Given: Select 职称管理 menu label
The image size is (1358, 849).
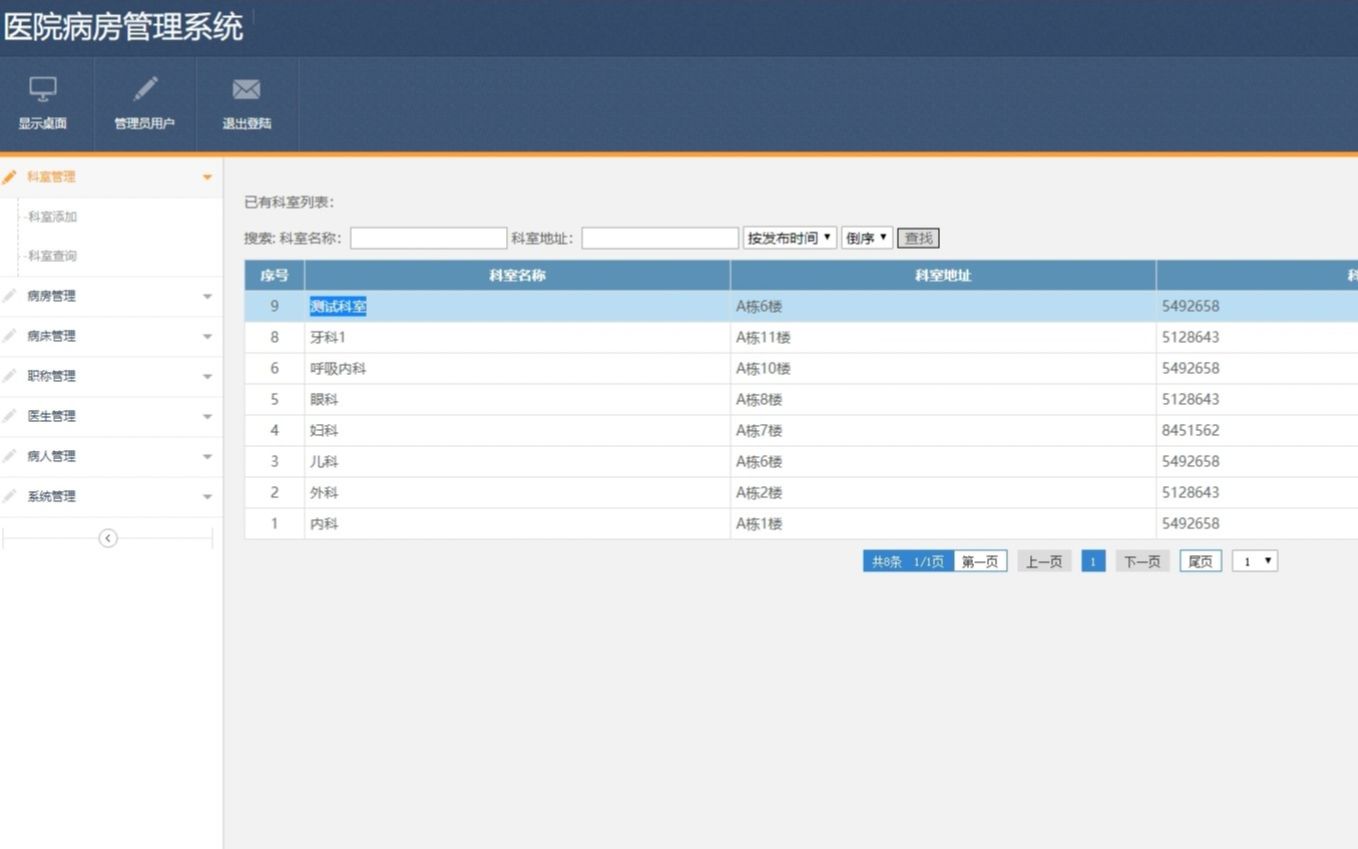Looking at the screenshot, I should click(51, 376).
